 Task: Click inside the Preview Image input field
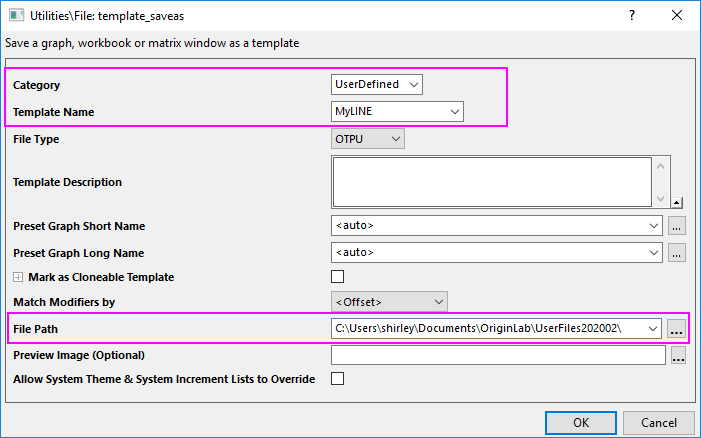coord(497,355)
